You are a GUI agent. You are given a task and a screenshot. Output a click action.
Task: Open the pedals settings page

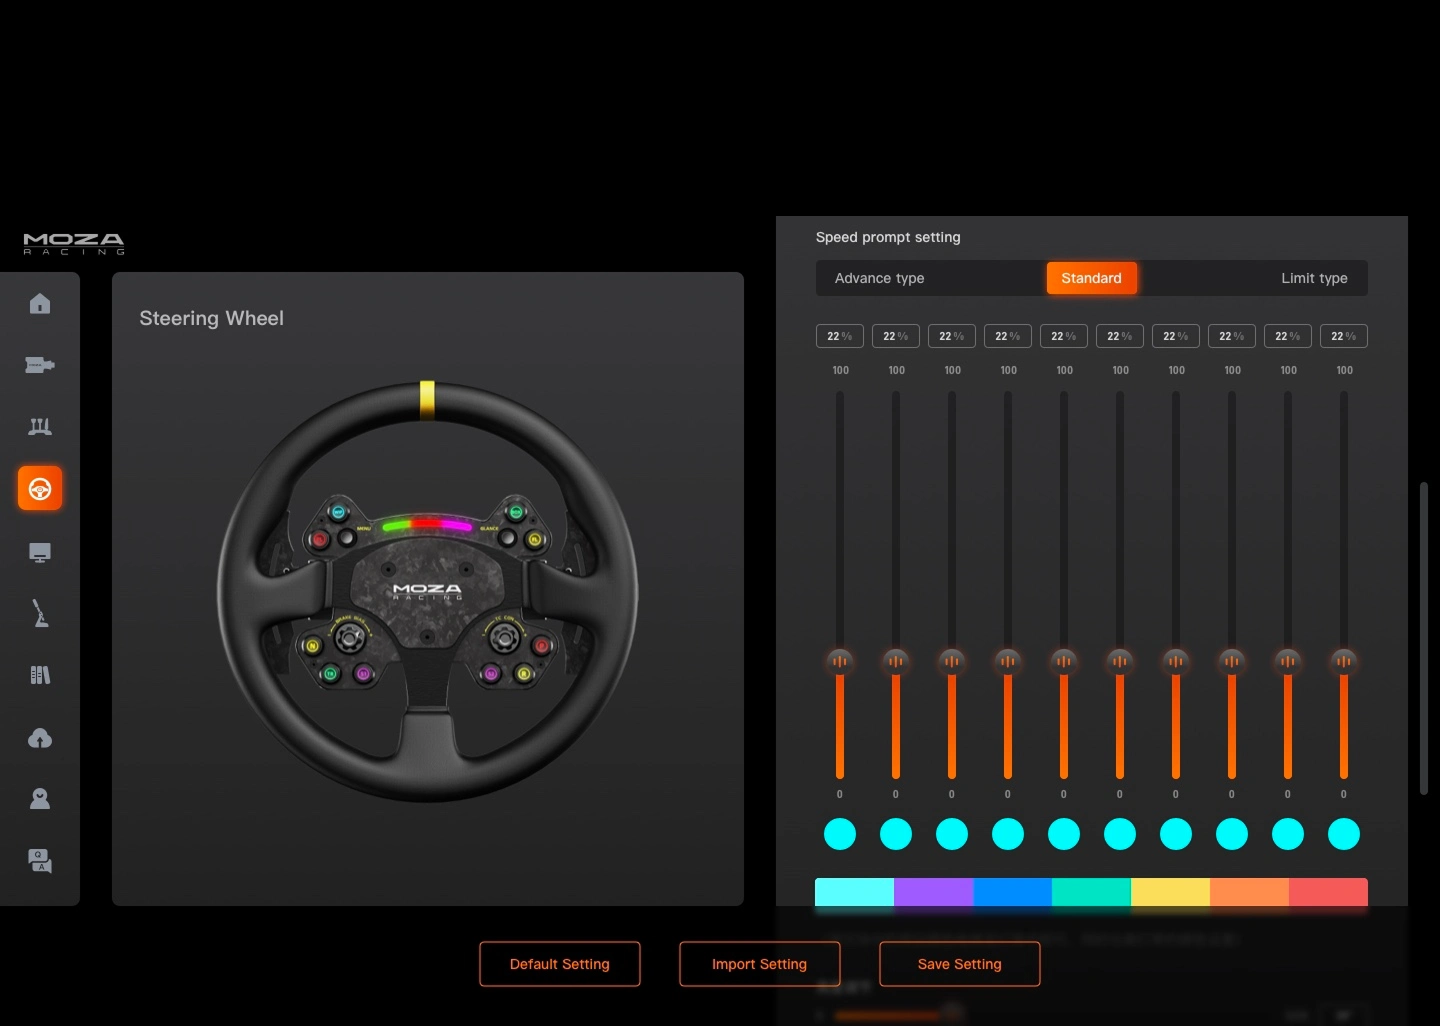pyautogui.click(x=40, y=427)
